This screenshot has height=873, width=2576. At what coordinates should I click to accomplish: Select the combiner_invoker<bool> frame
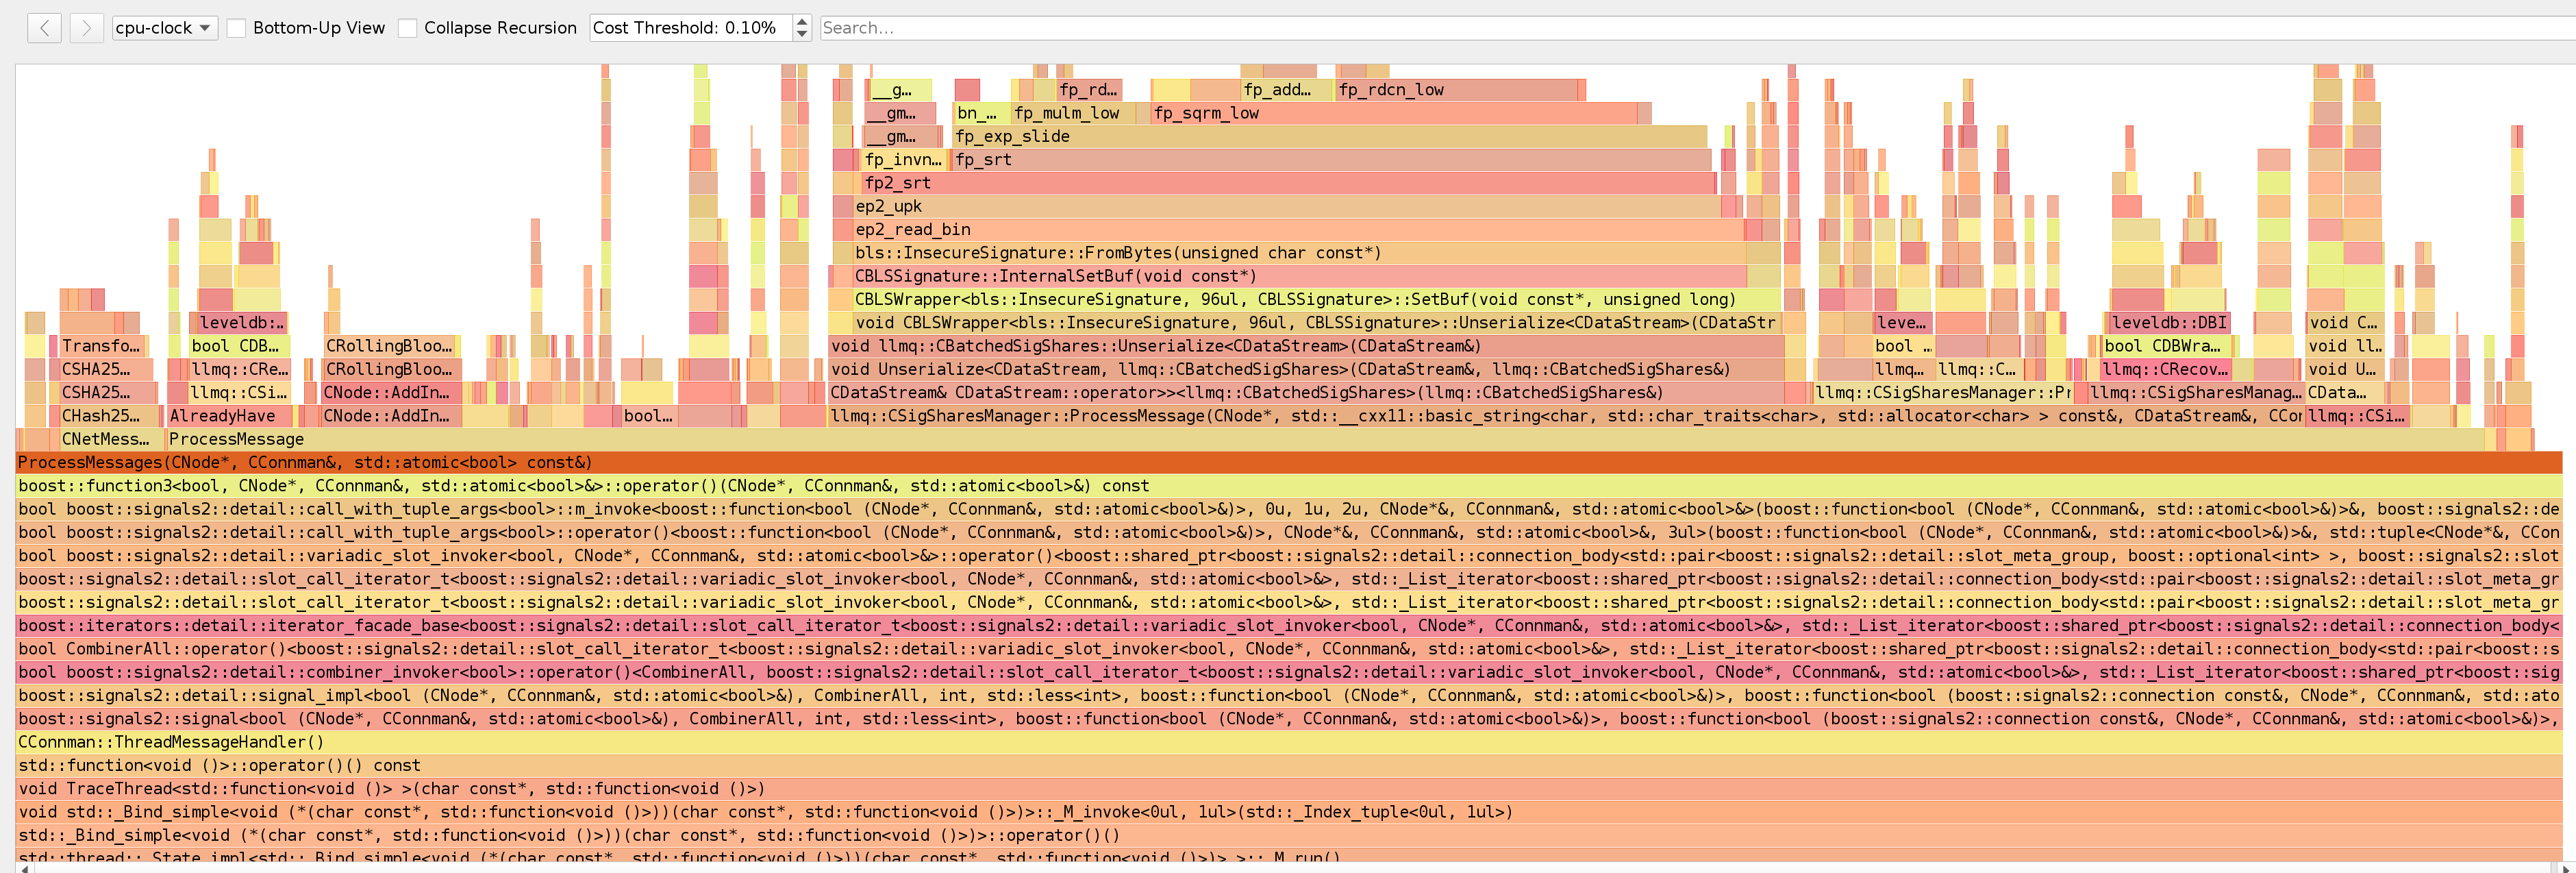1289,672
